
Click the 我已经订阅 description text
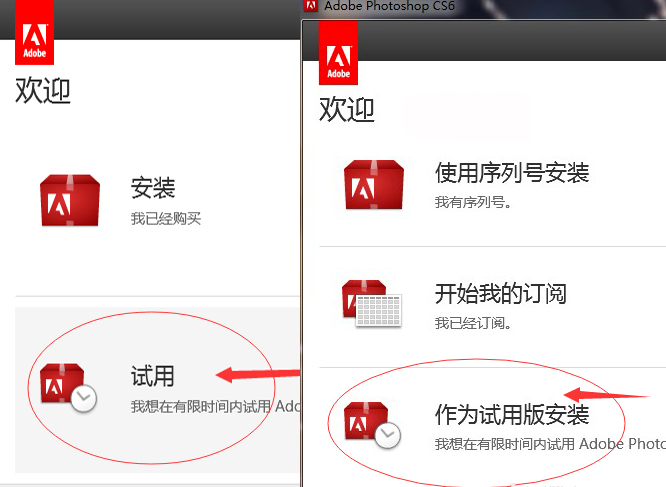pyautogui.click(x=473, y=323)
